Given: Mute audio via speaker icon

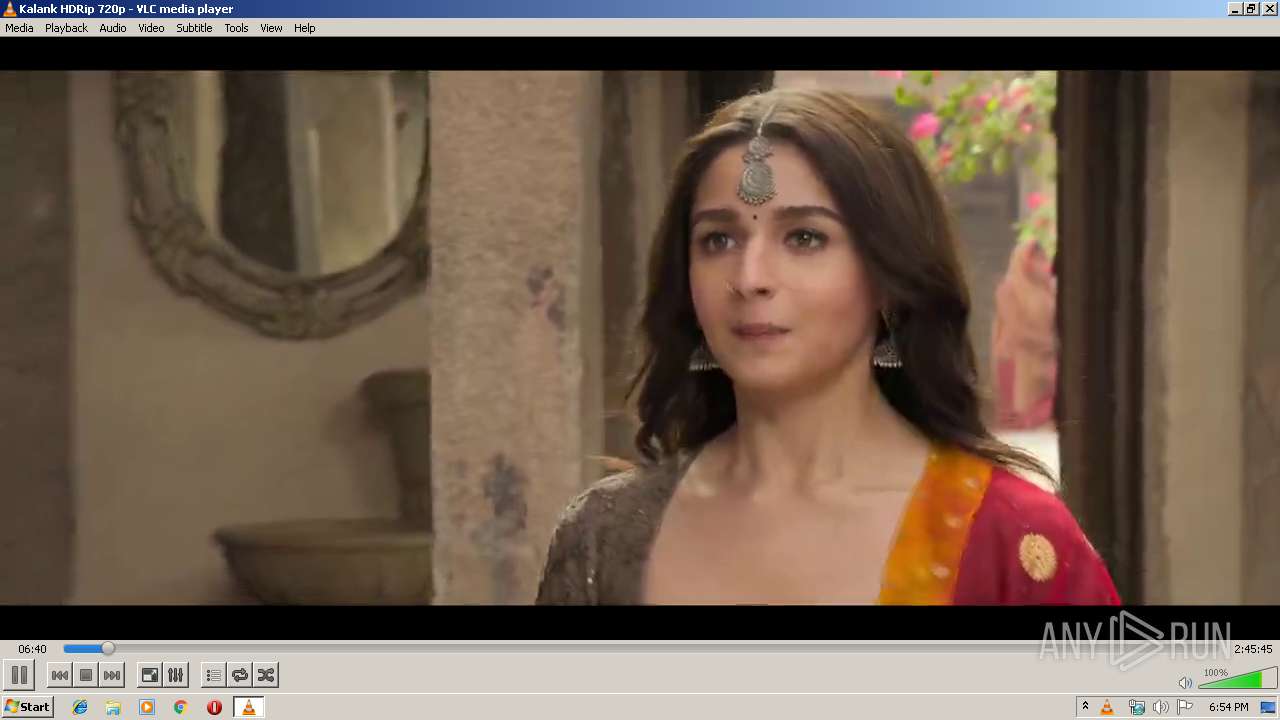Looking at the screenshot, I should pyautogui.click(x=1185, y=682).
